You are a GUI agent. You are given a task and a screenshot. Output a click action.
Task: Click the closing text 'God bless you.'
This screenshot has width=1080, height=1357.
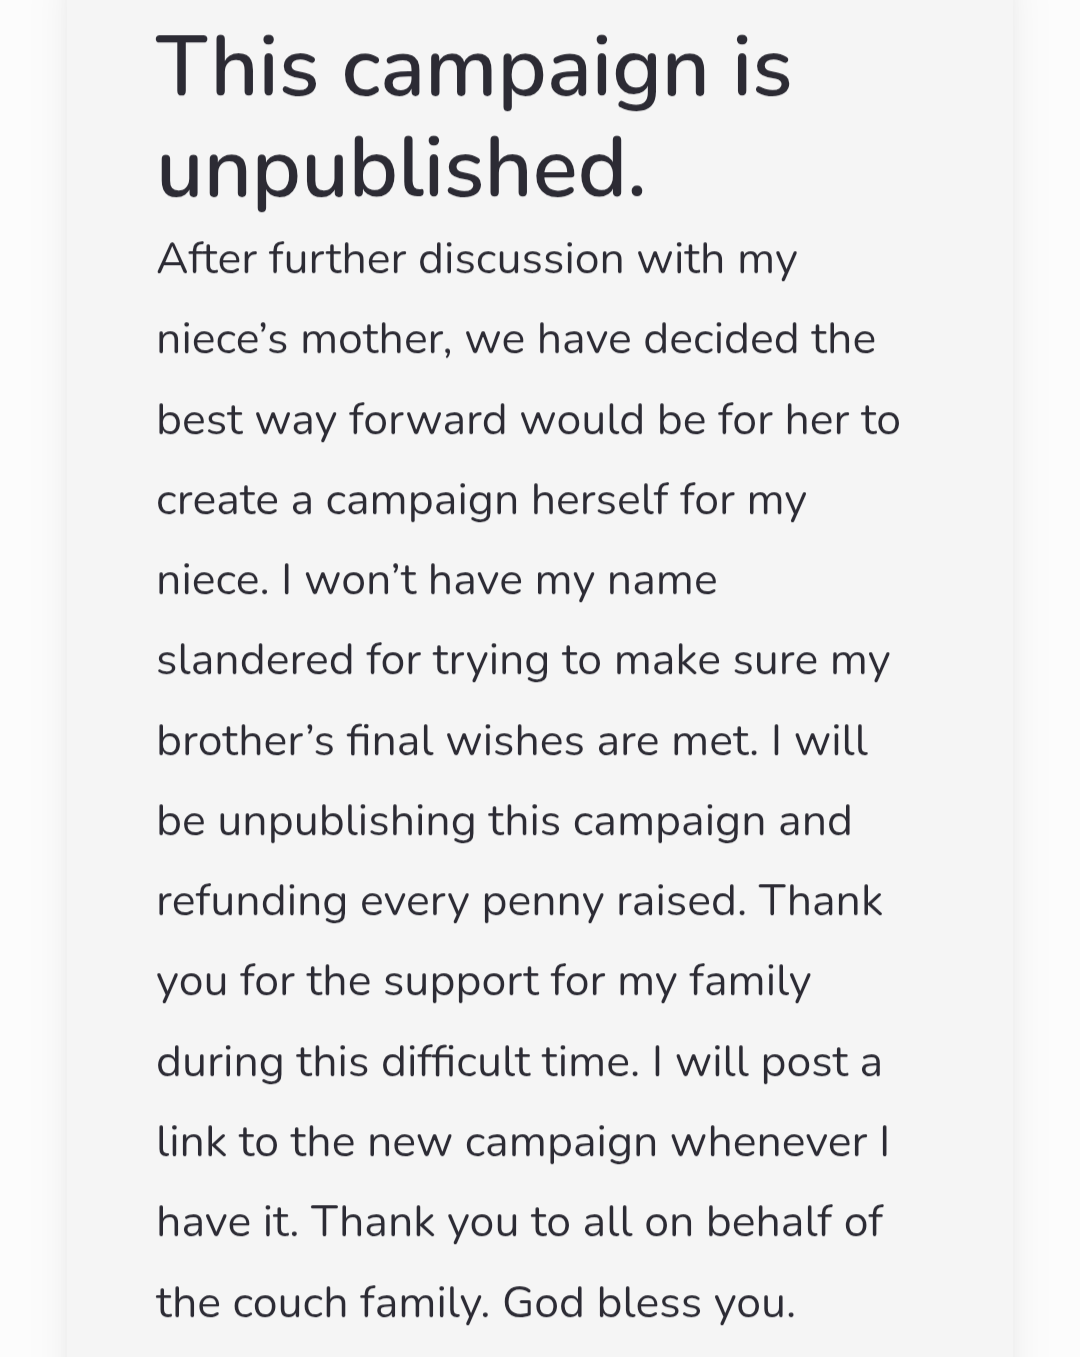[x=649, y=1303]
